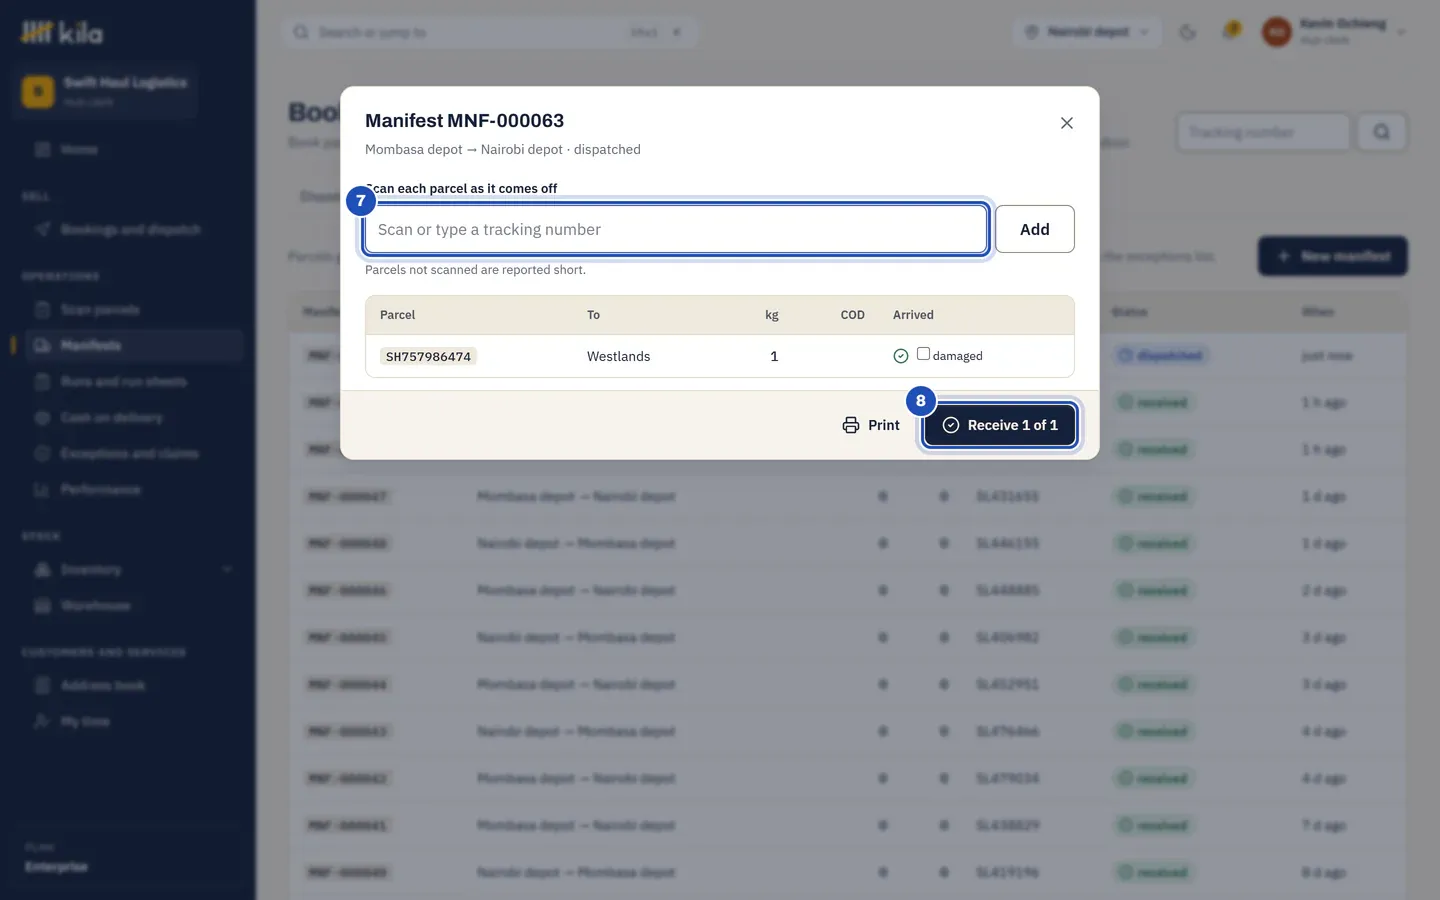
Task: Tick the damaged checkbox for SH757986474
Action: pyautogui.click(x=923, y=354)
